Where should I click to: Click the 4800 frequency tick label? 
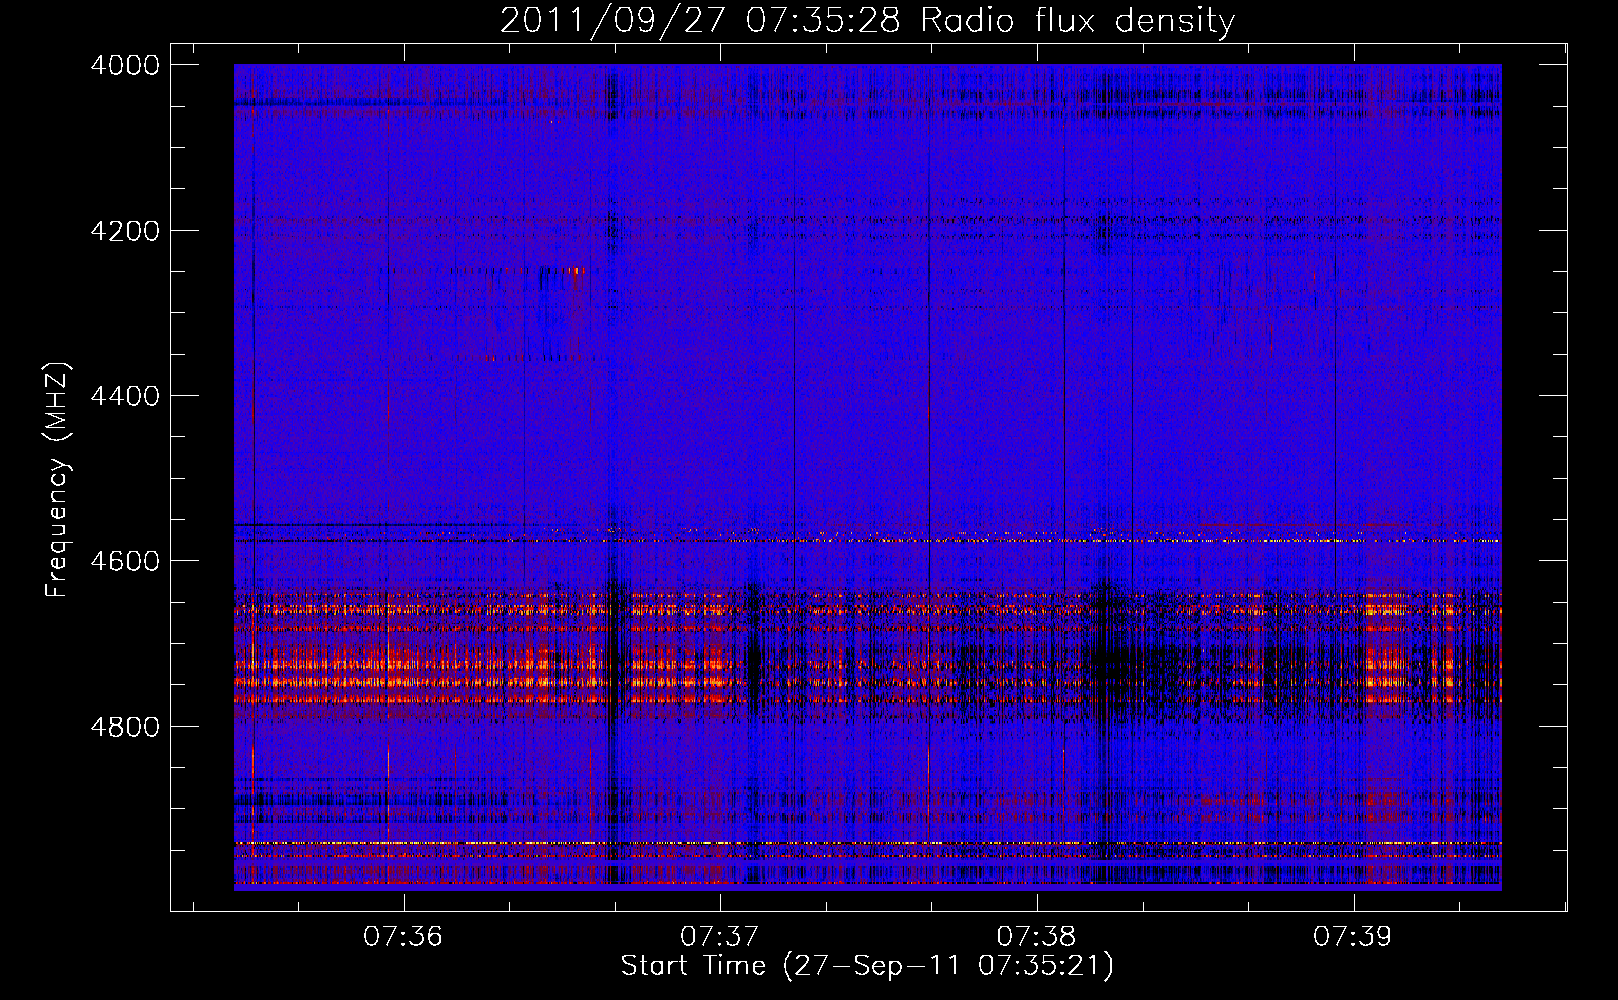click(125, 726)
